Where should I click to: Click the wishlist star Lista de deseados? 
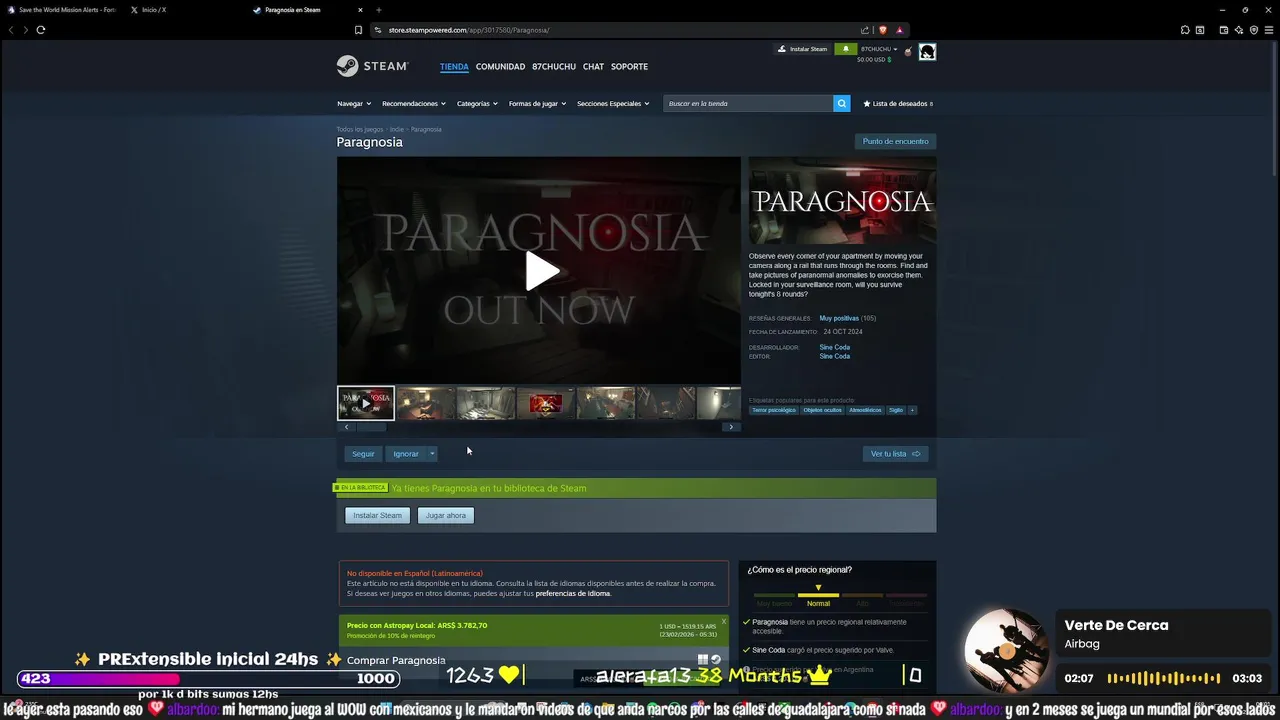click(x=897, y=103)
